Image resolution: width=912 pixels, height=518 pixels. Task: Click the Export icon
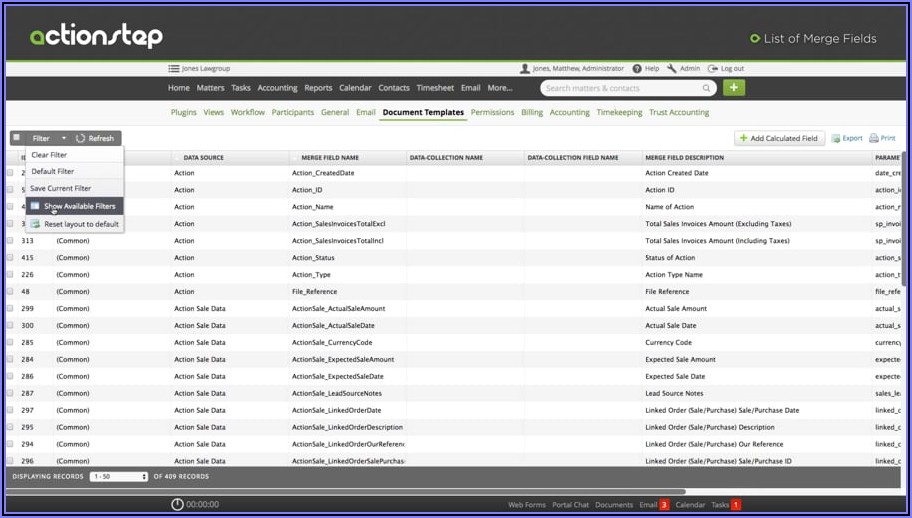click(x=836, y=138)
